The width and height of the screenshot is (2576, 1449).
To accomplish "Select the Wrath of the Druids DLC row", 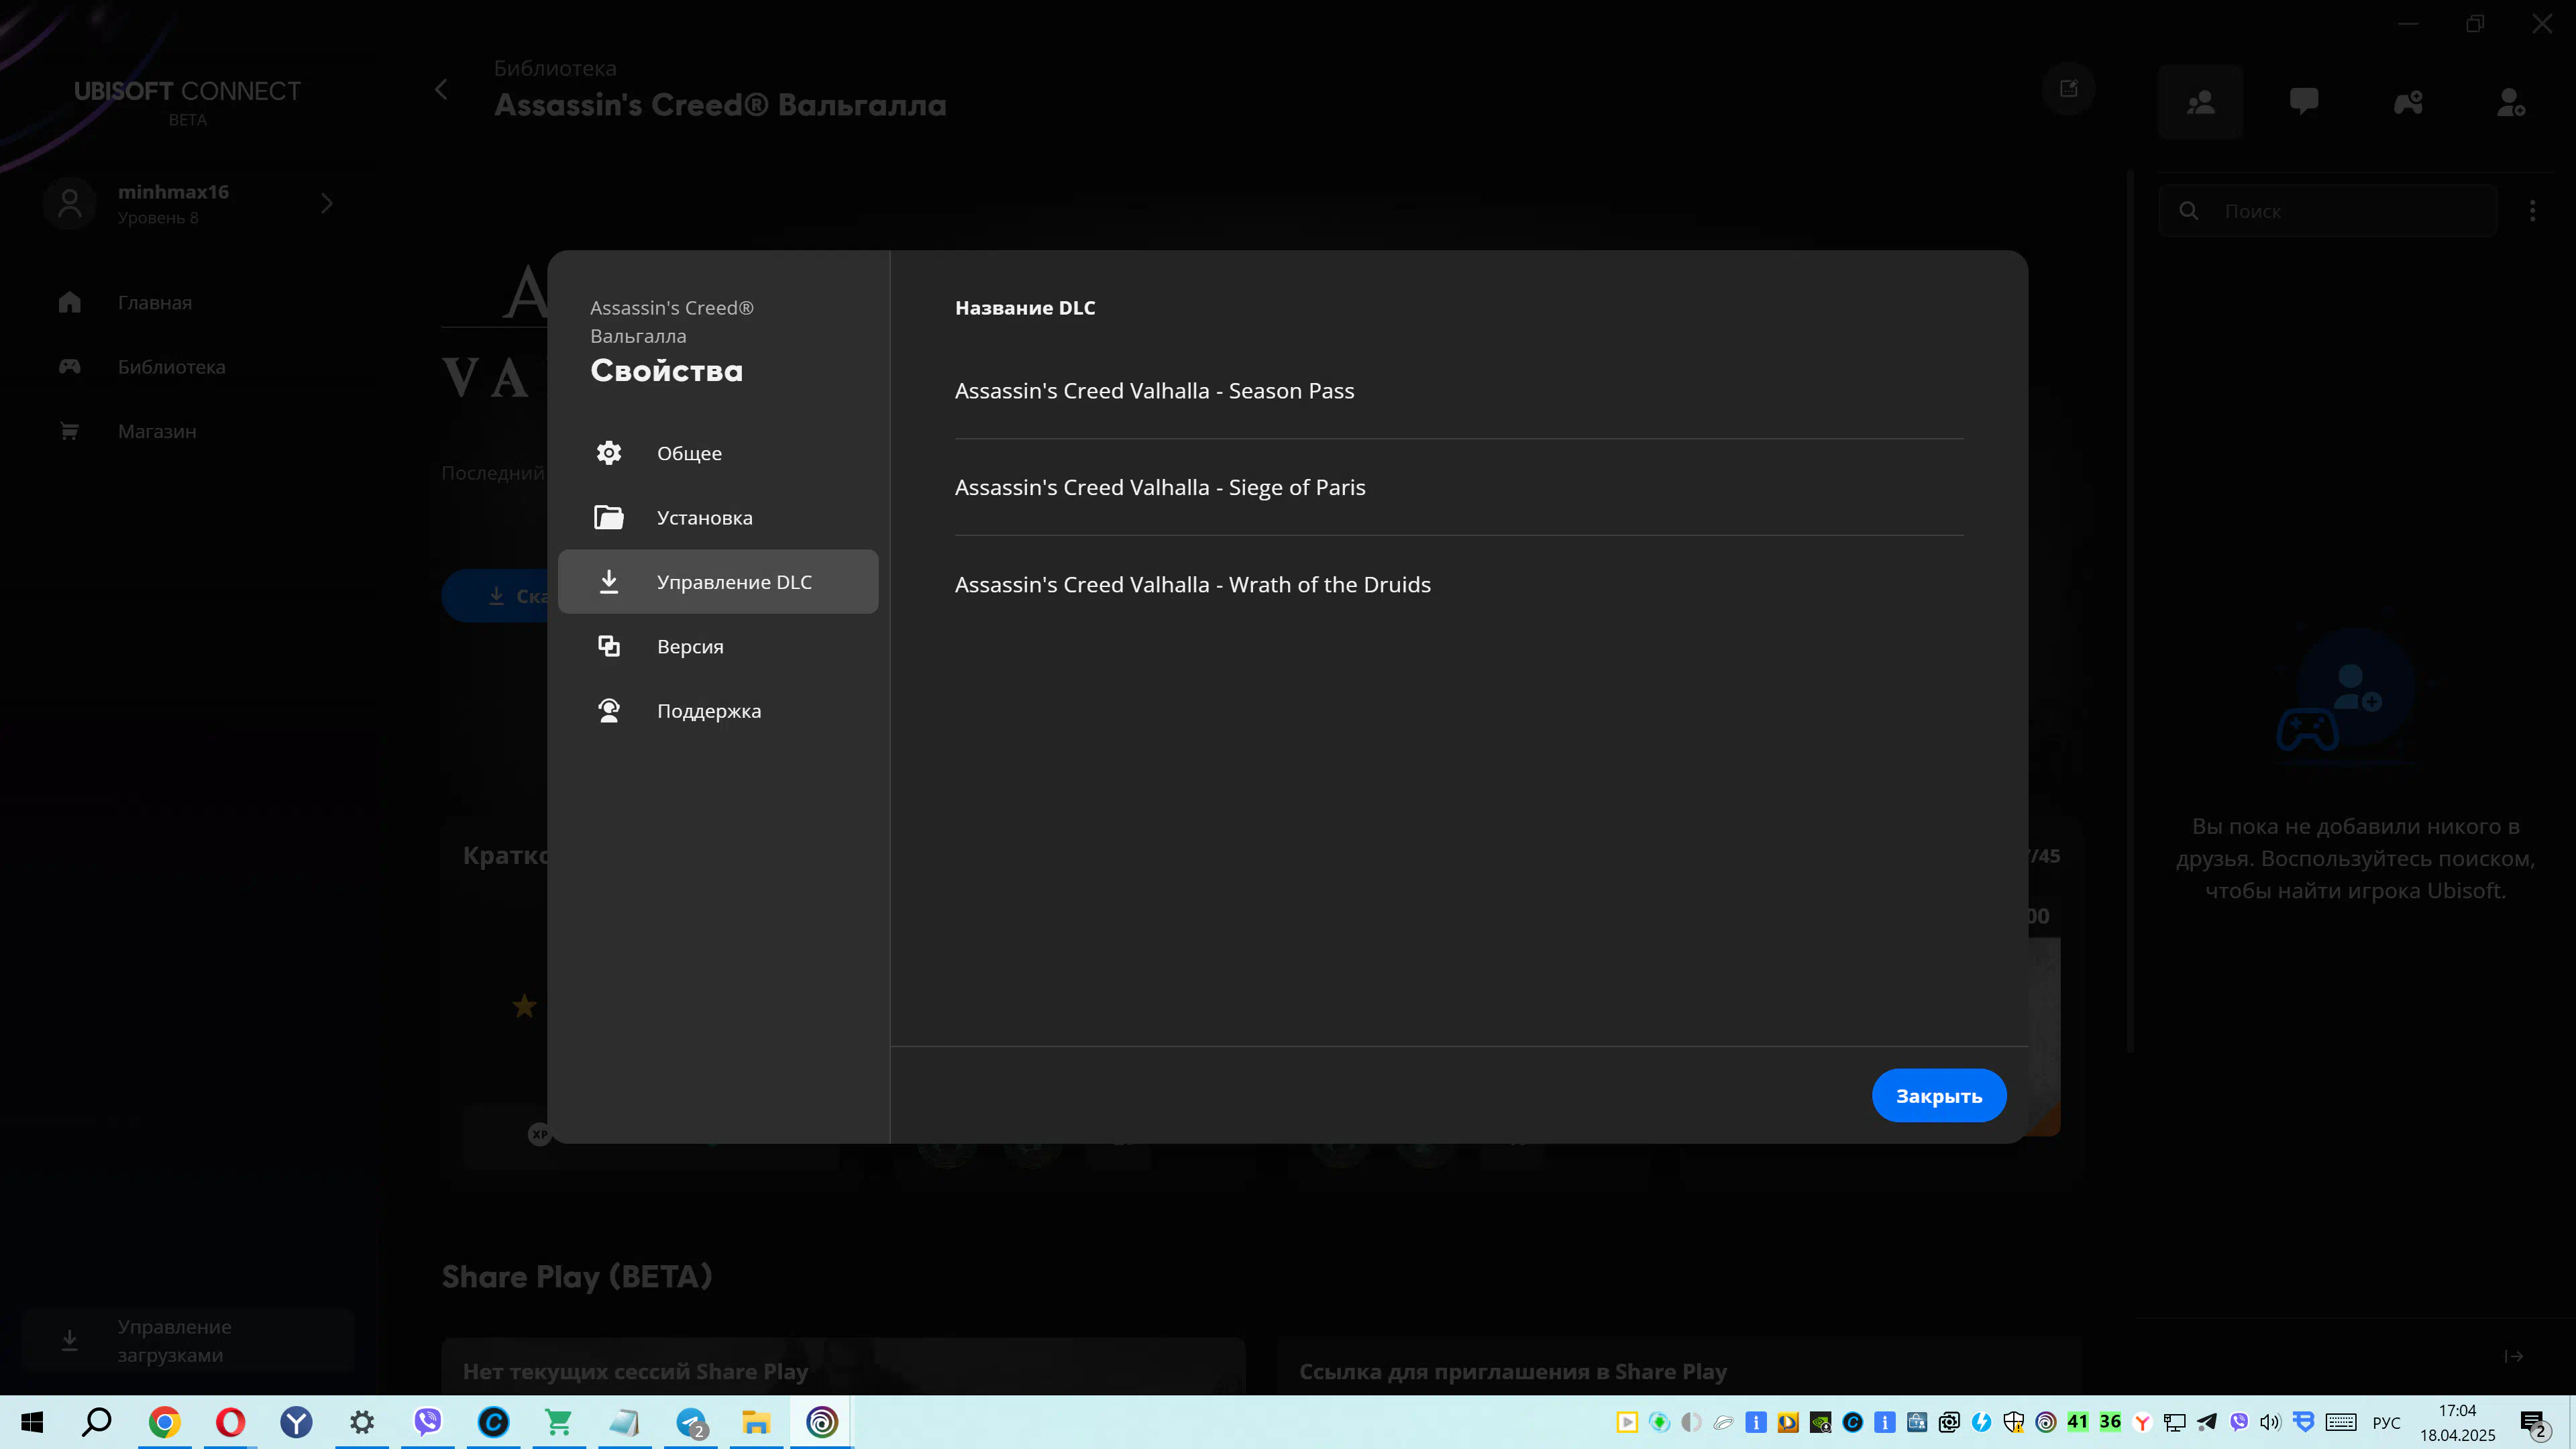I will click(x=1459, y=584).
